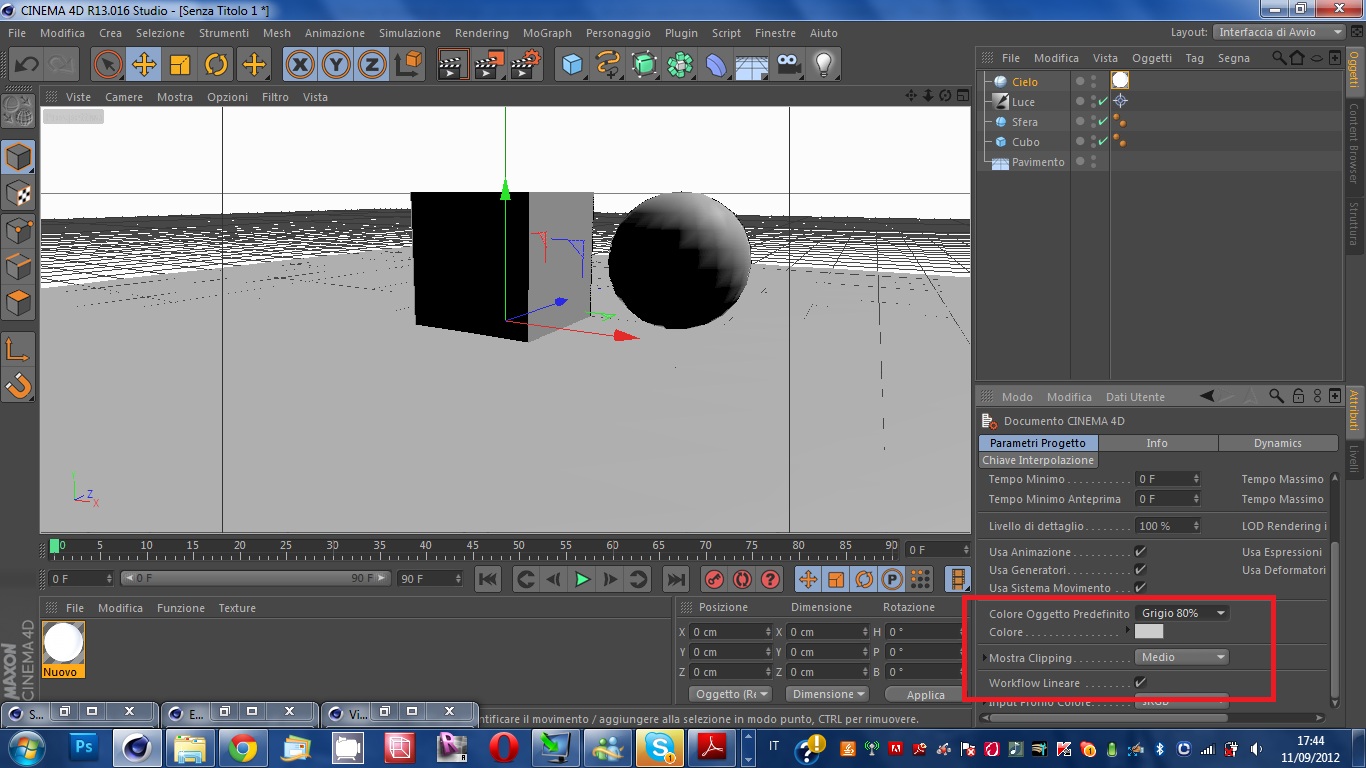Play the animation forward
The height and width of the screenshot is (768, 1366).
point(582,579)
